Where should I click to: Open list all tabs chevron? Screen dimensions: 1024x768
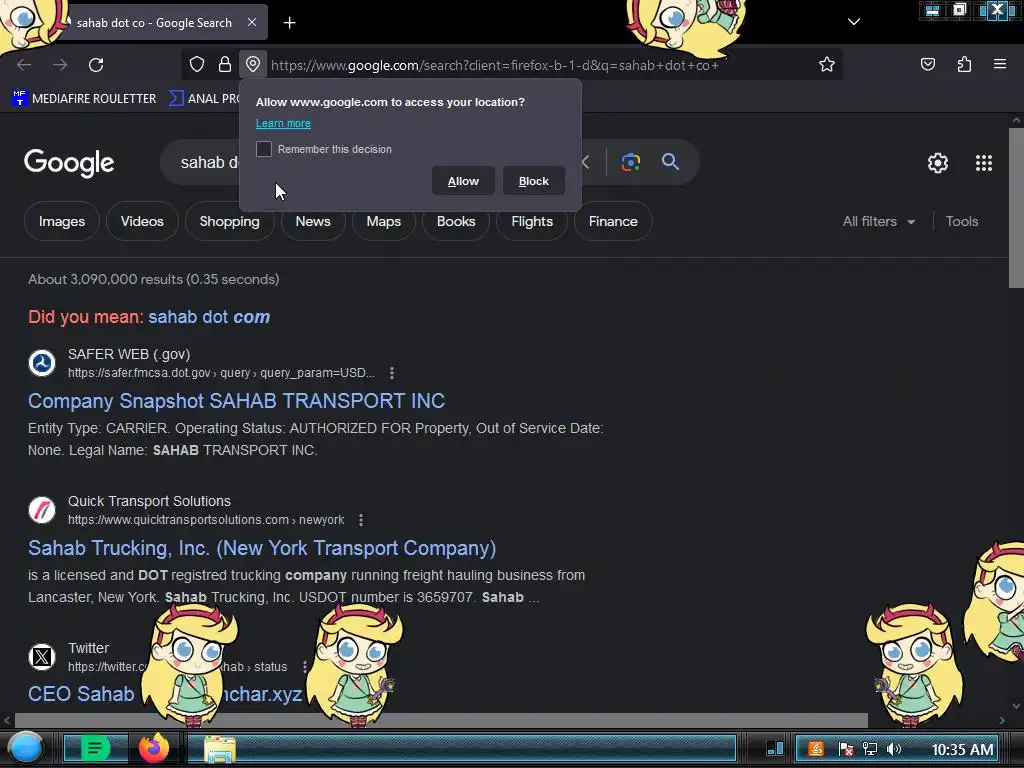[854, 22]
